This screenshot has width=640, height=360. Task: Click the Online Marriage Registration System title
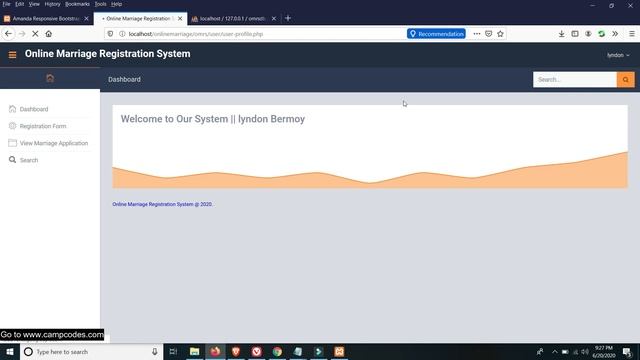[107, 54]
